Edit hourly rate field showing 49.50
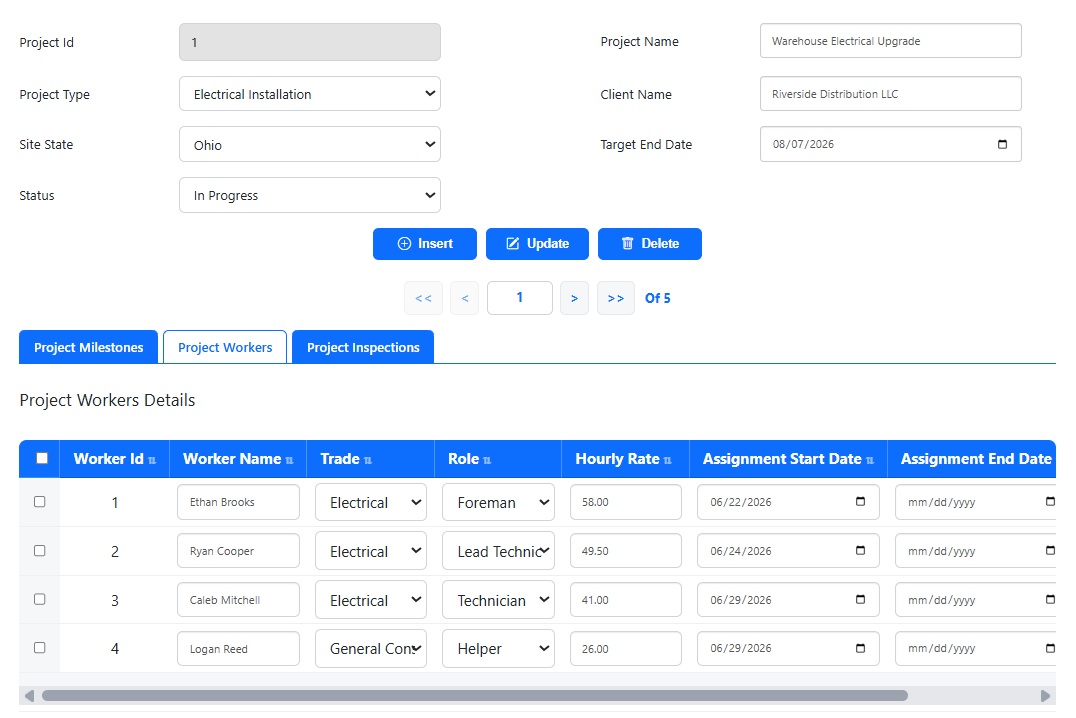Viewport: 1076px width, 718px height. point(626,551)
